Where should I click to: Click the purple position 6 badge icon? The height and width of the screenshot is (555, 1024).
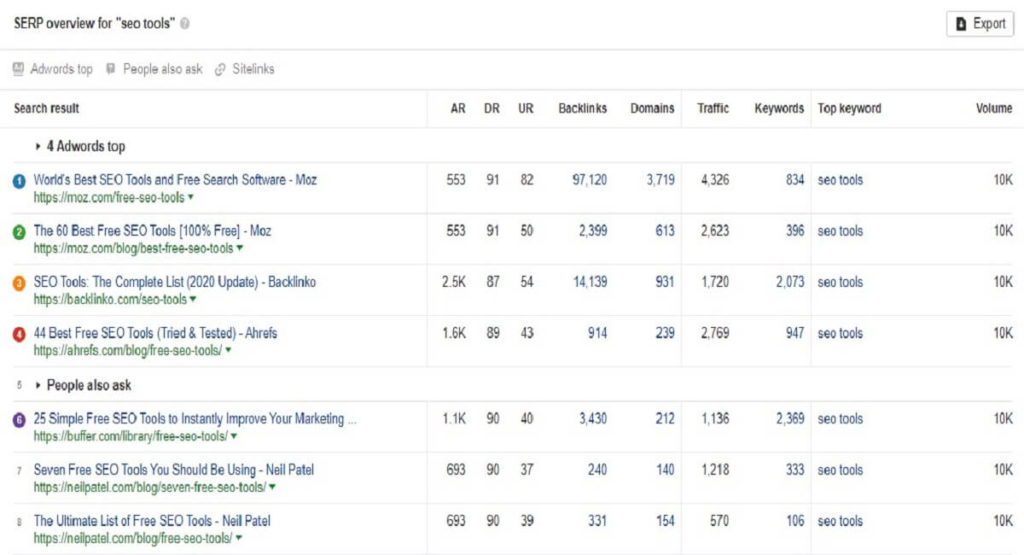tap(19, 420)
